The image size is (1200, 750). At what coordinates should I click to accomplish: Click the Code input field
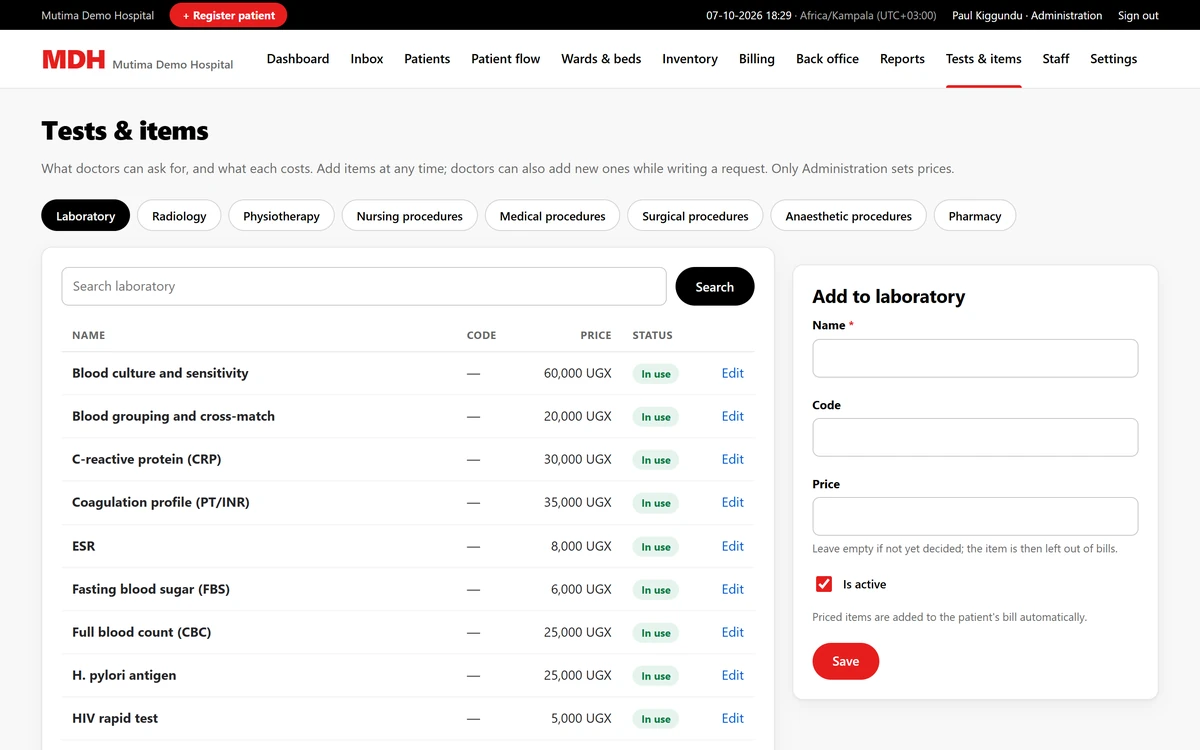pos(975,437)
